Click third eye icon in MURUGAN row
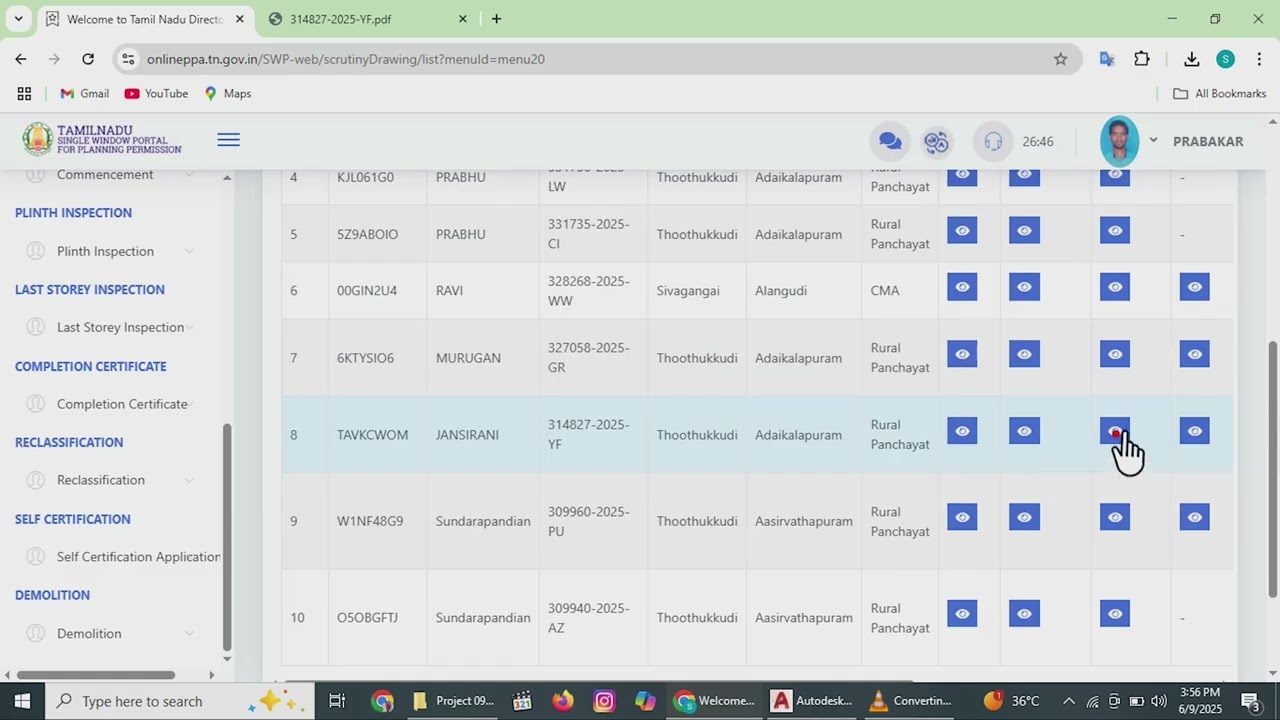Viewport: 1280px width, 720px height. coord(1115,354)
